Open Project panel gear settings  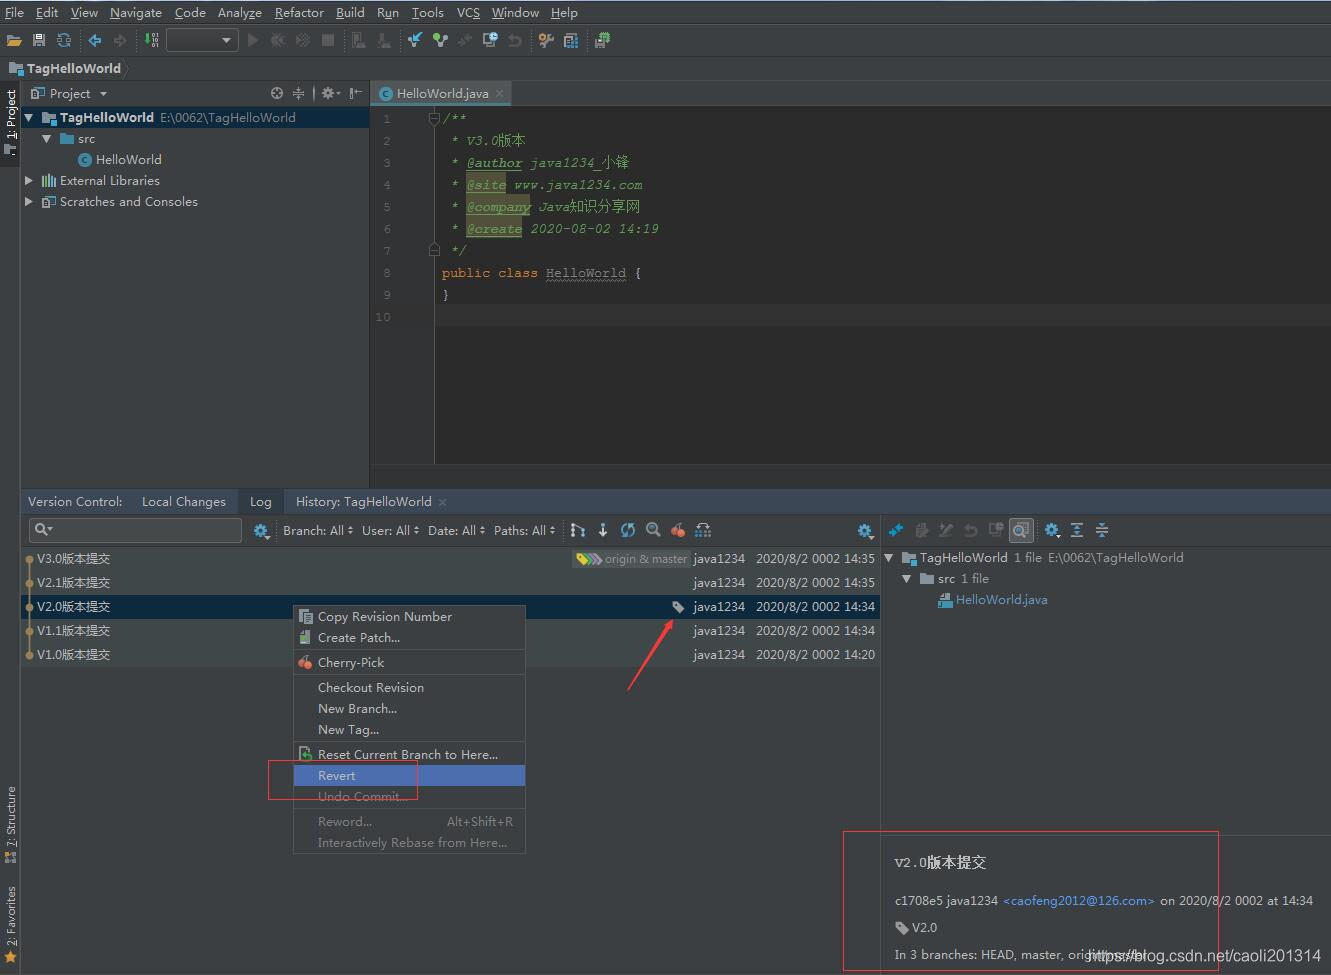pyautogui.click(x=330, y=93)
